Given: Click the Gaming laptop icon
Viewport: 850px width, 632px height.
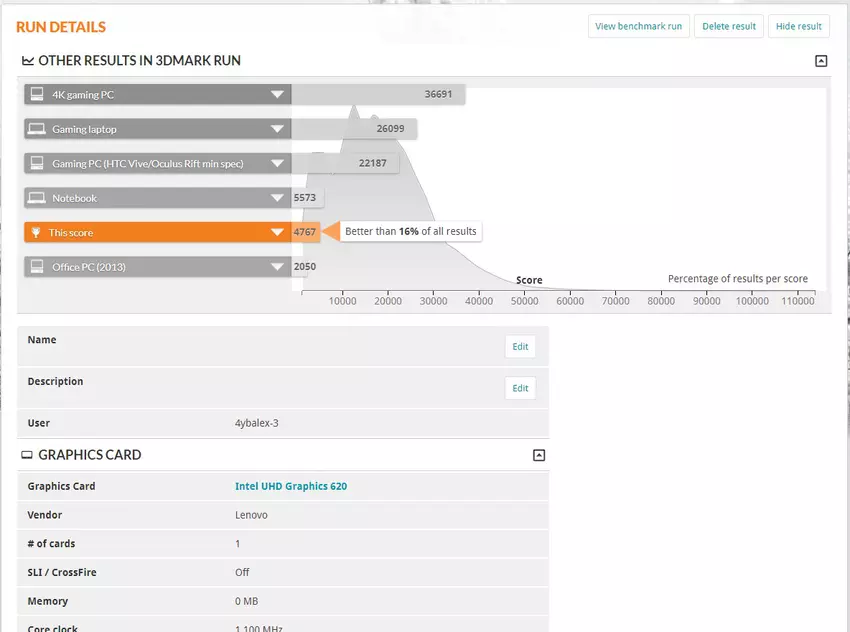Looking at the screenshot, I should (37, 129).
